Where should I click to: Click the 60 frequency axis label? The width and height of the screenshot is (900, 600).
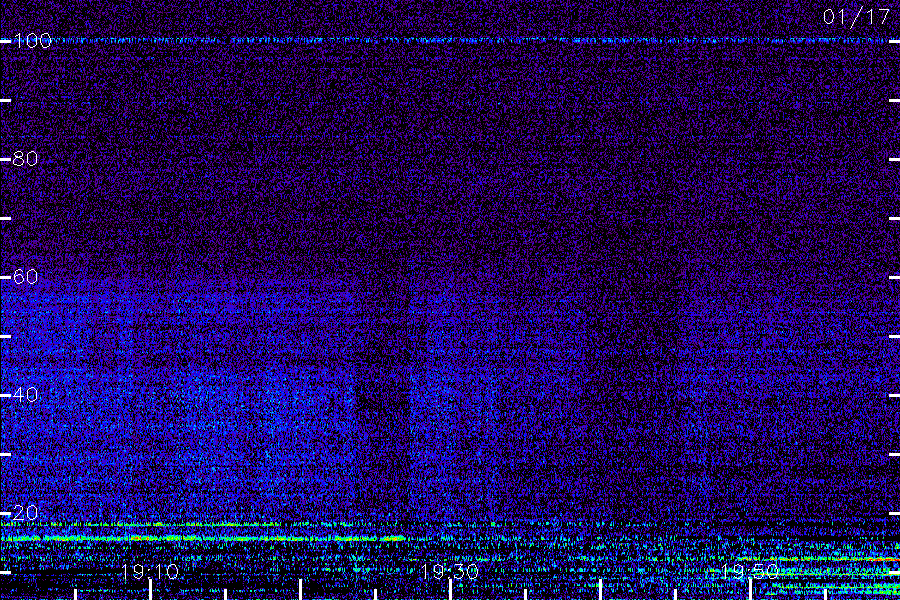click(x=25, y=277)
